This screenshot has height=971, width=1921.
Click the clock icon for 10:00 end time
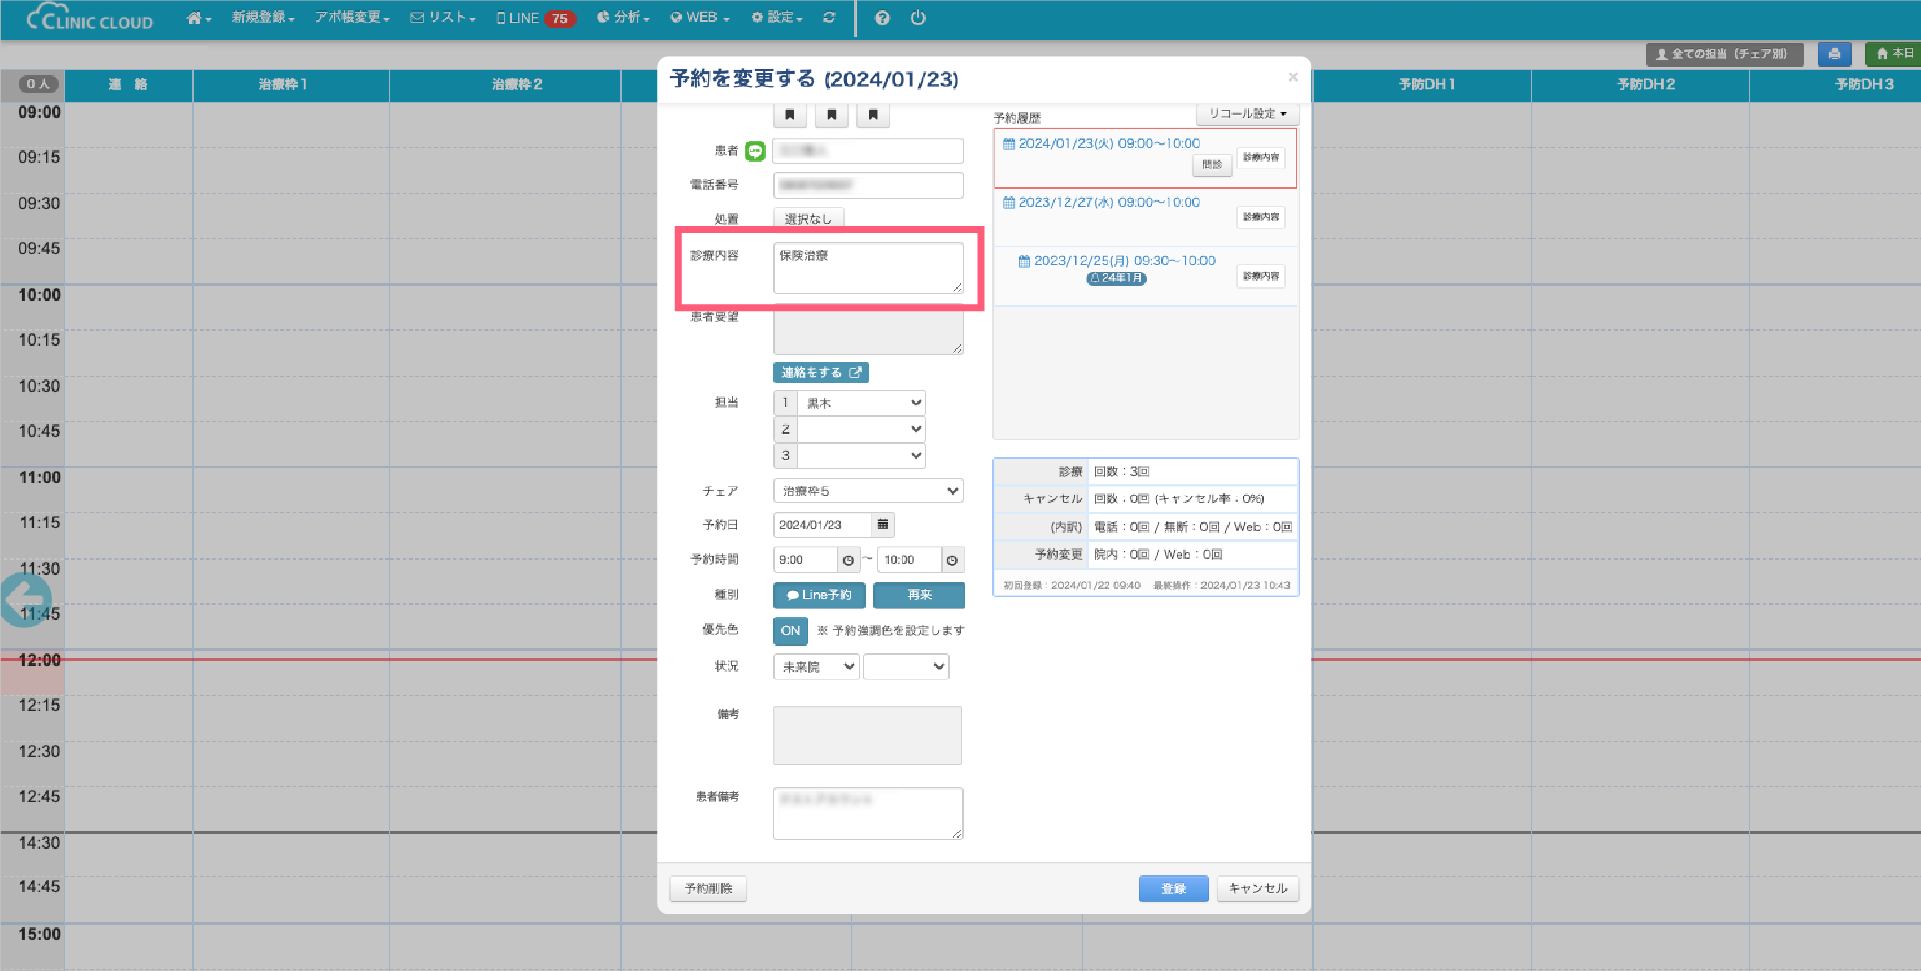coord(952,560)
